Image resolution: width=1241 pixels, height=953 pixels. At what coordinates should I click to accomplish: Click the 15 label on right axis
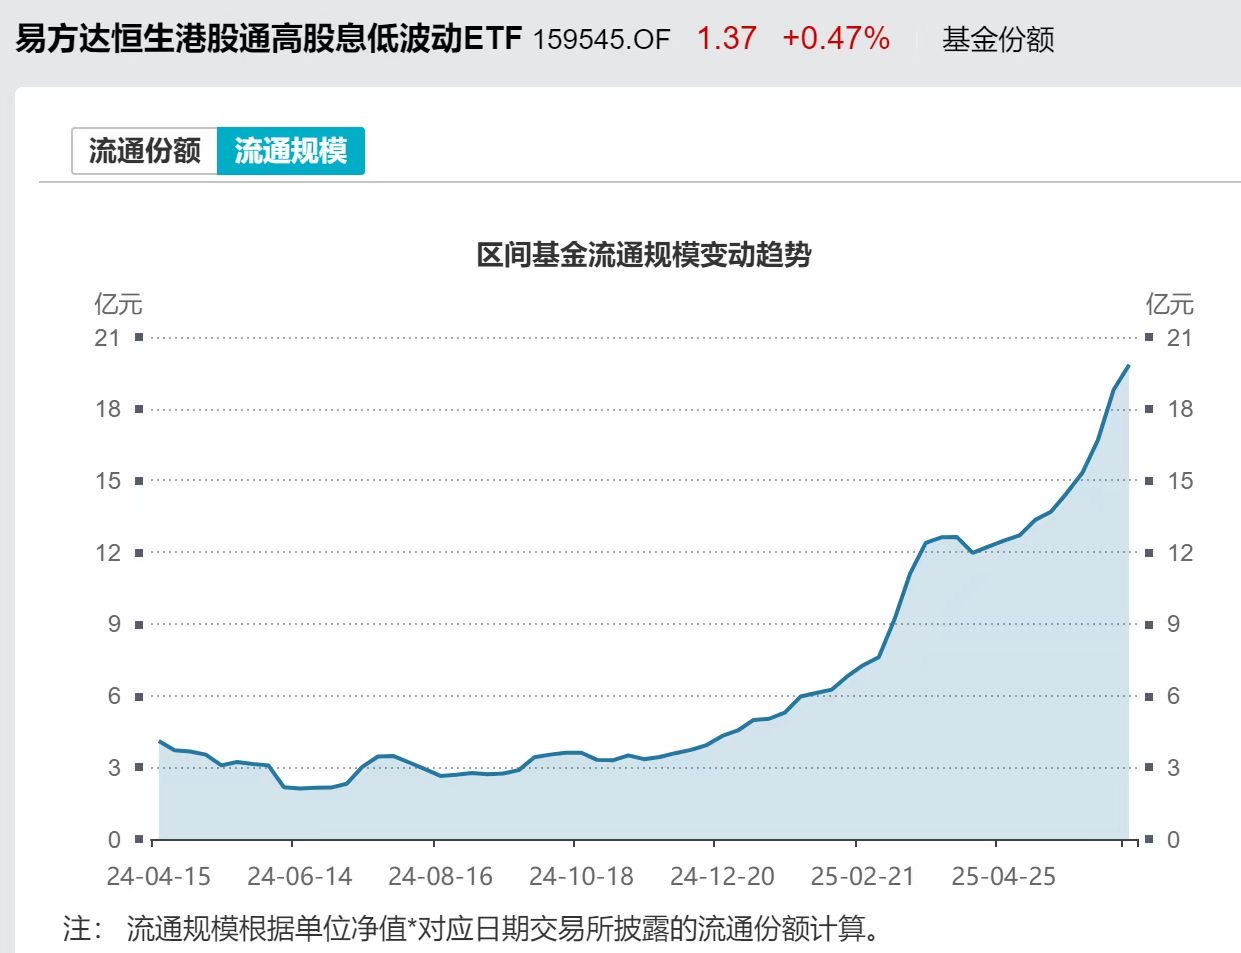(1180, 481)
